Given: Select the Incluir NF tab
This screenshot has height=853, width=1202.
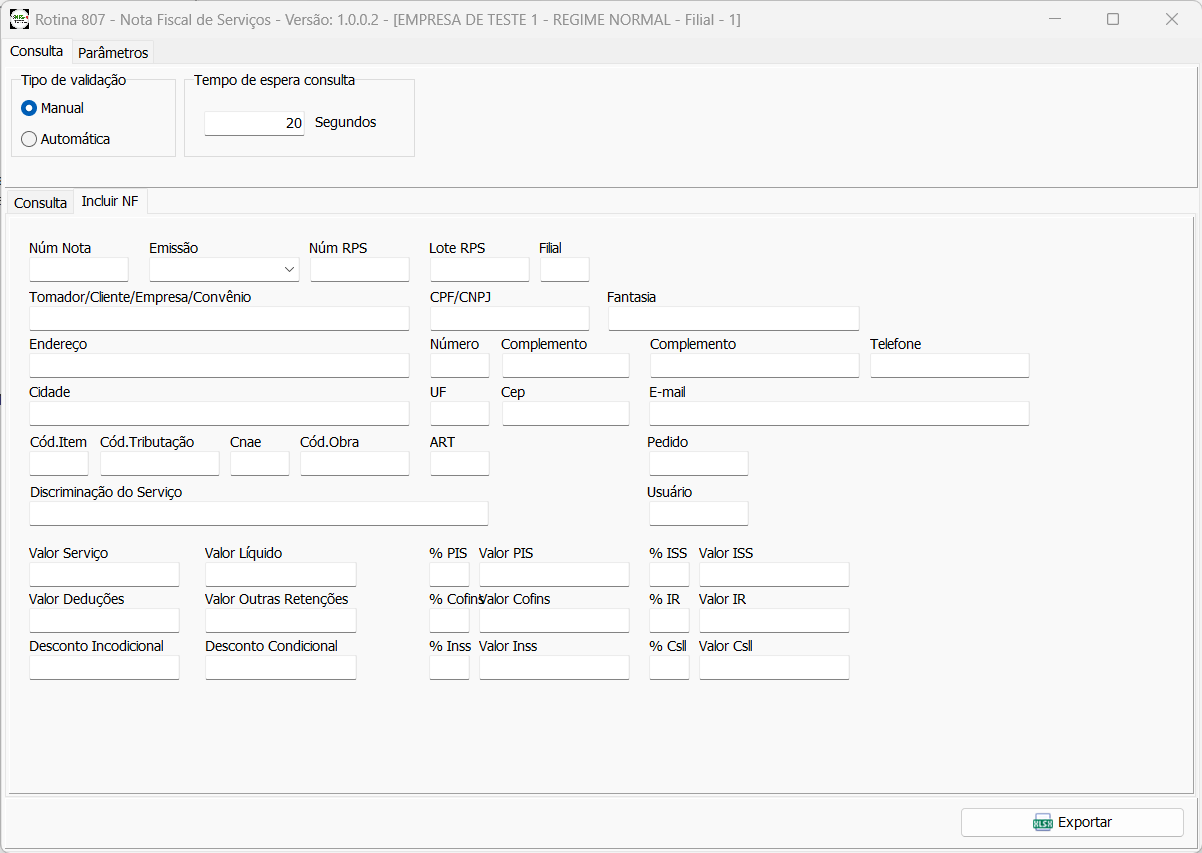Looking at the screenshot, I should [x=110, y=201].
